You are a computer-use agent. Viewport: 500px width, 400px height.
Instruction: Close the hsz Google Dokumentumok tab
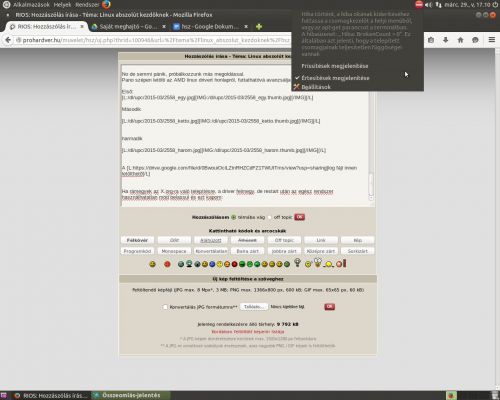(x=246, y=26)
